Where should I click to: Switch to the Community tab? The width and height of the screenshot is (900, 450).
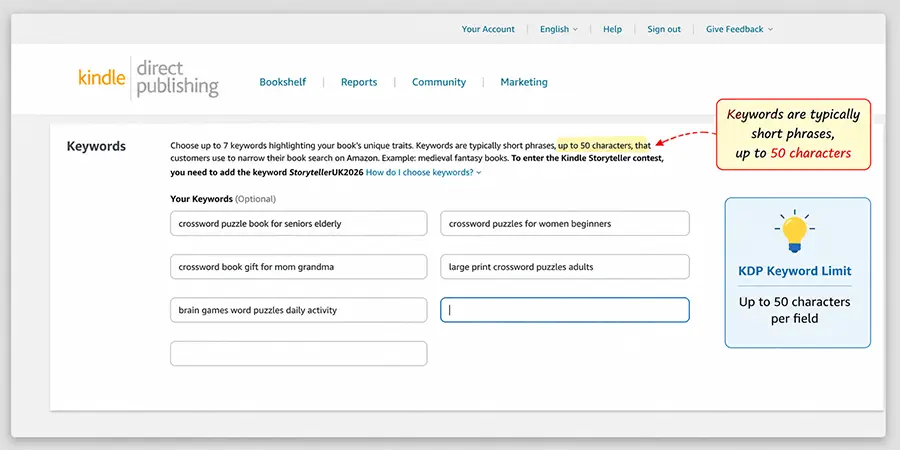pos(439,82)
